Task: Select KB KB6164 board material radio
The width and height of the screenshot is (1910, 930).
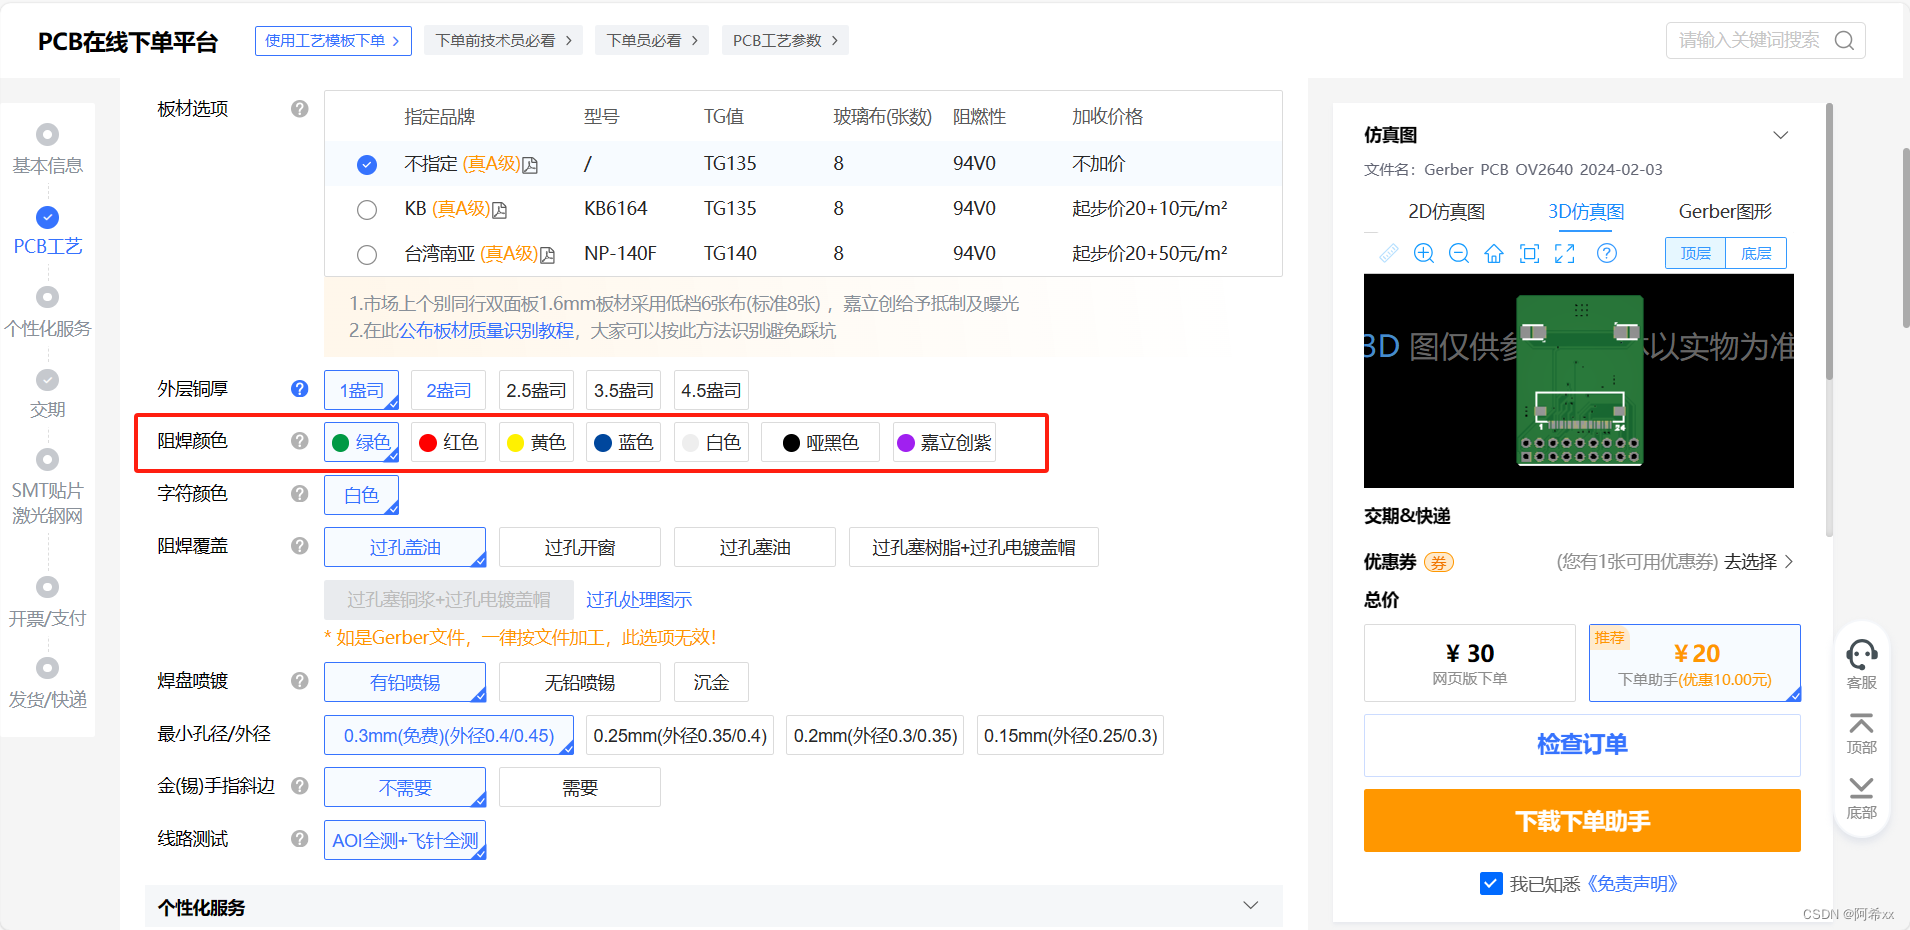Action: [x=367, y=210]
